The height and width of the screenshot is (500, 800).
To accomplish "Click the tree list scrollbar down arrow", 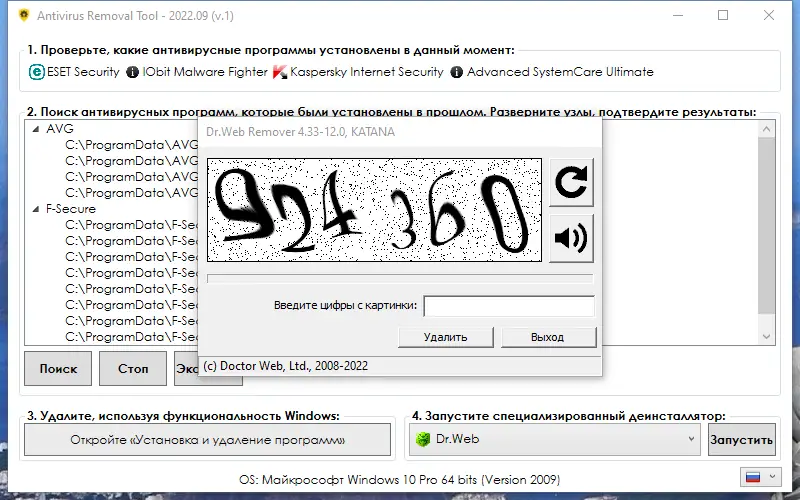I will [766, 336].
